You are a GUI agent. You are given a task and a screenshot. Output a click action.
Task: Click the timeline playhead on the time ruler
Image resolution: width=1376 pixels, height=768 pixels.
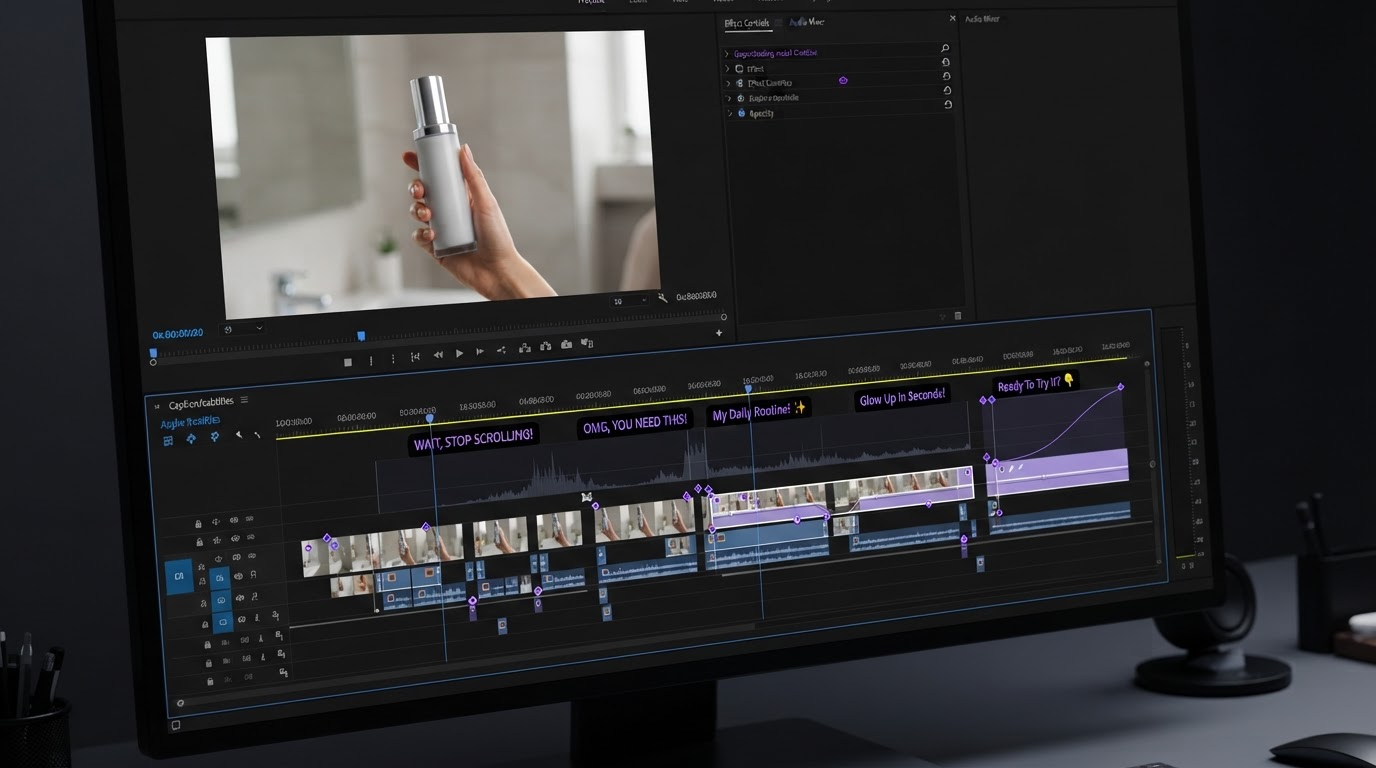click(430, 417)
